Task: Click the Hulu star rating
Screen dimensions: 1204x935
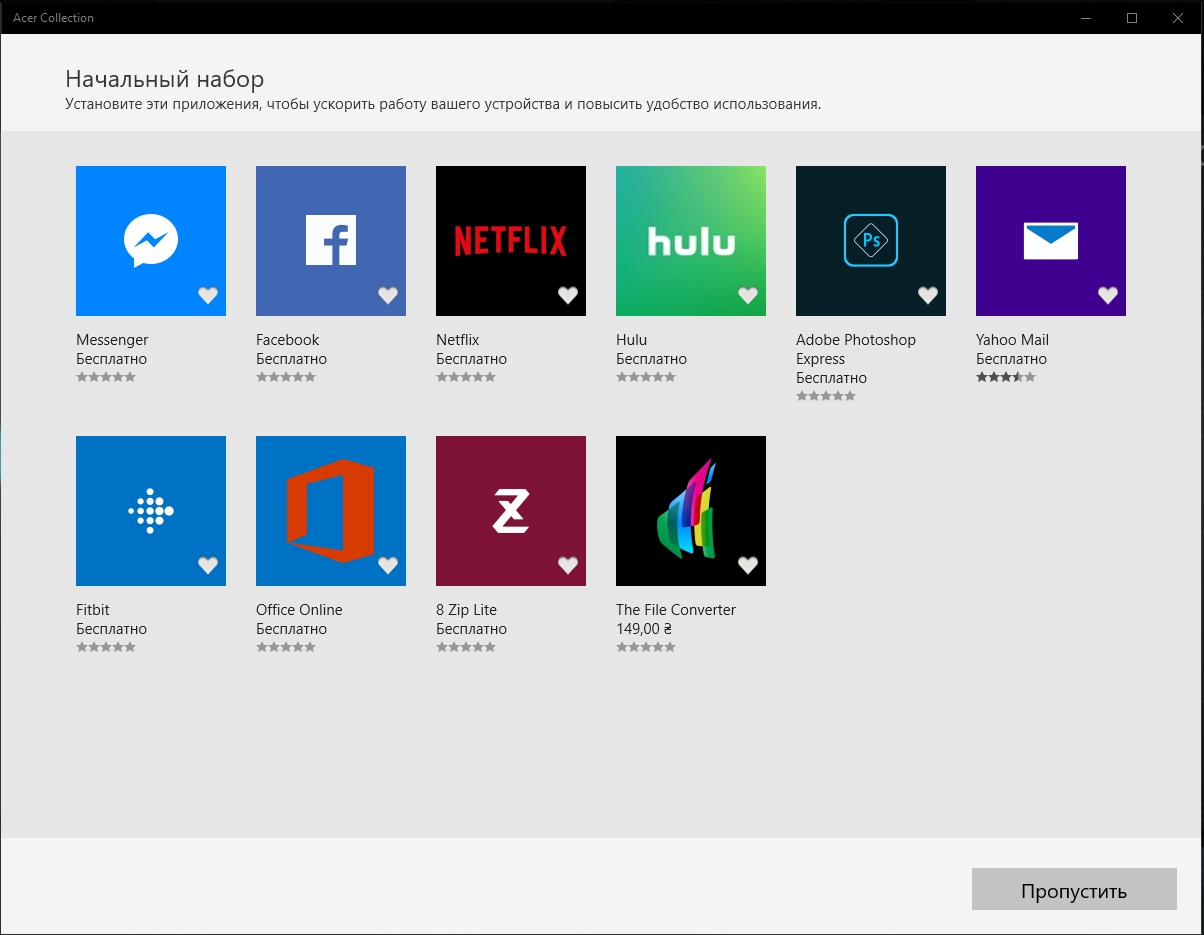Action: (646, 377)
